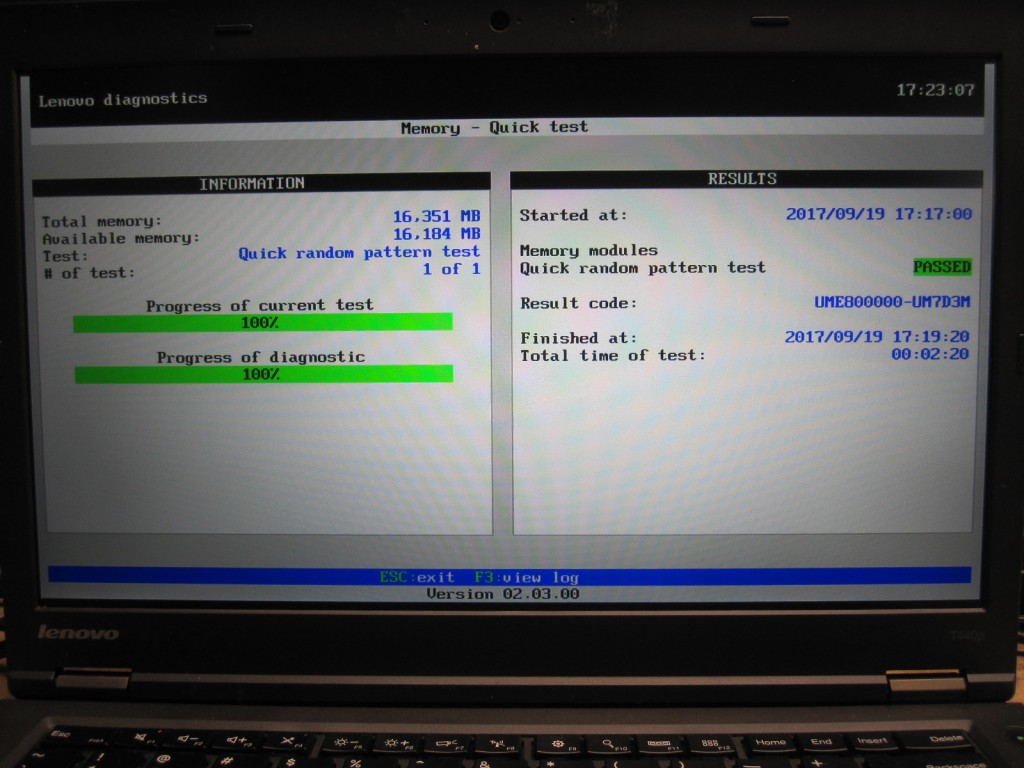Viewport: 1024px width, 768px height.
Task: Click the 'Memory modules' text
Action: [588, 250]
